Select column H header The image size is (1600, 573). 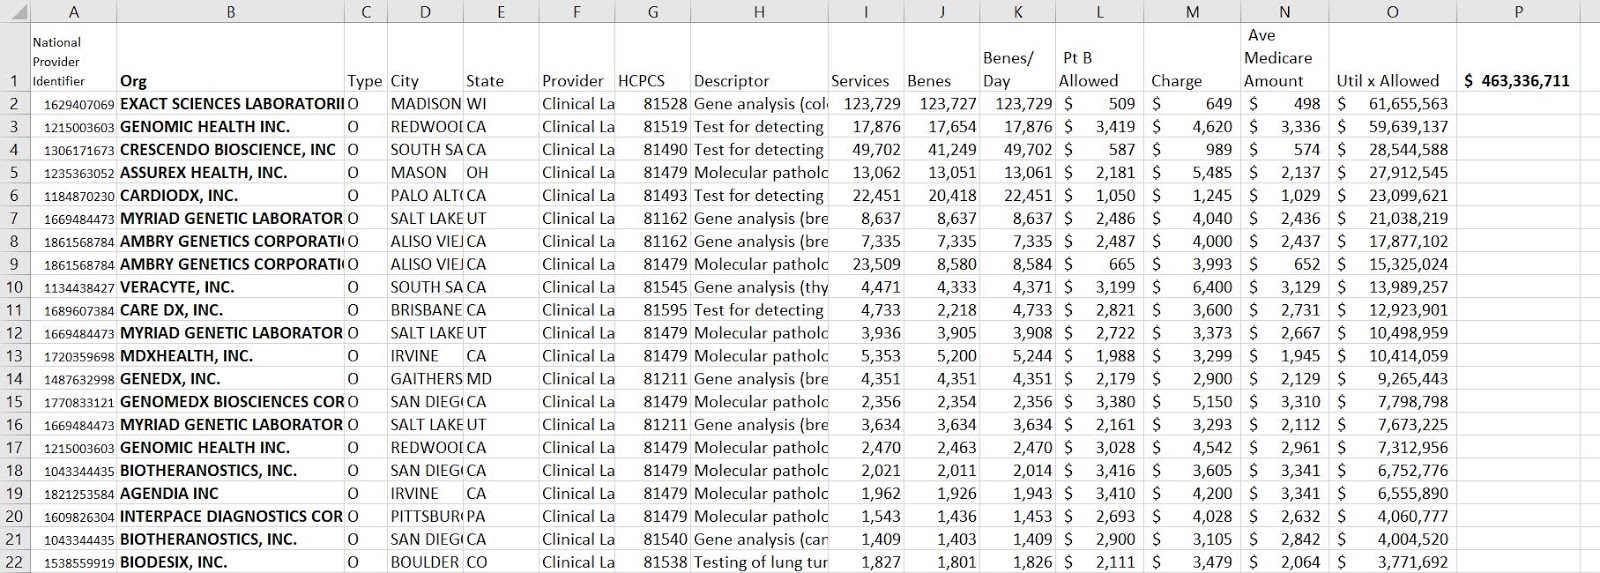coord(759,12)
